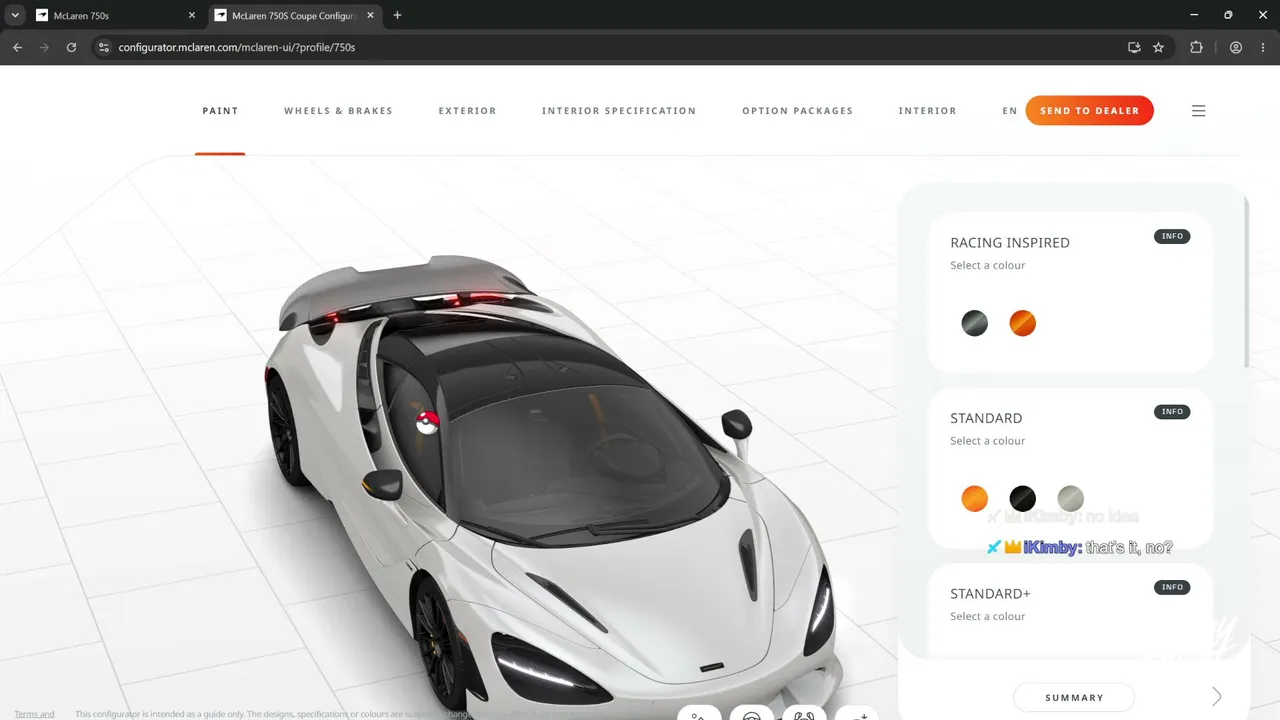The height and width of the screenshot is (720, 1280).
Task: Open a new browser tab
Action: coord(397,15)
